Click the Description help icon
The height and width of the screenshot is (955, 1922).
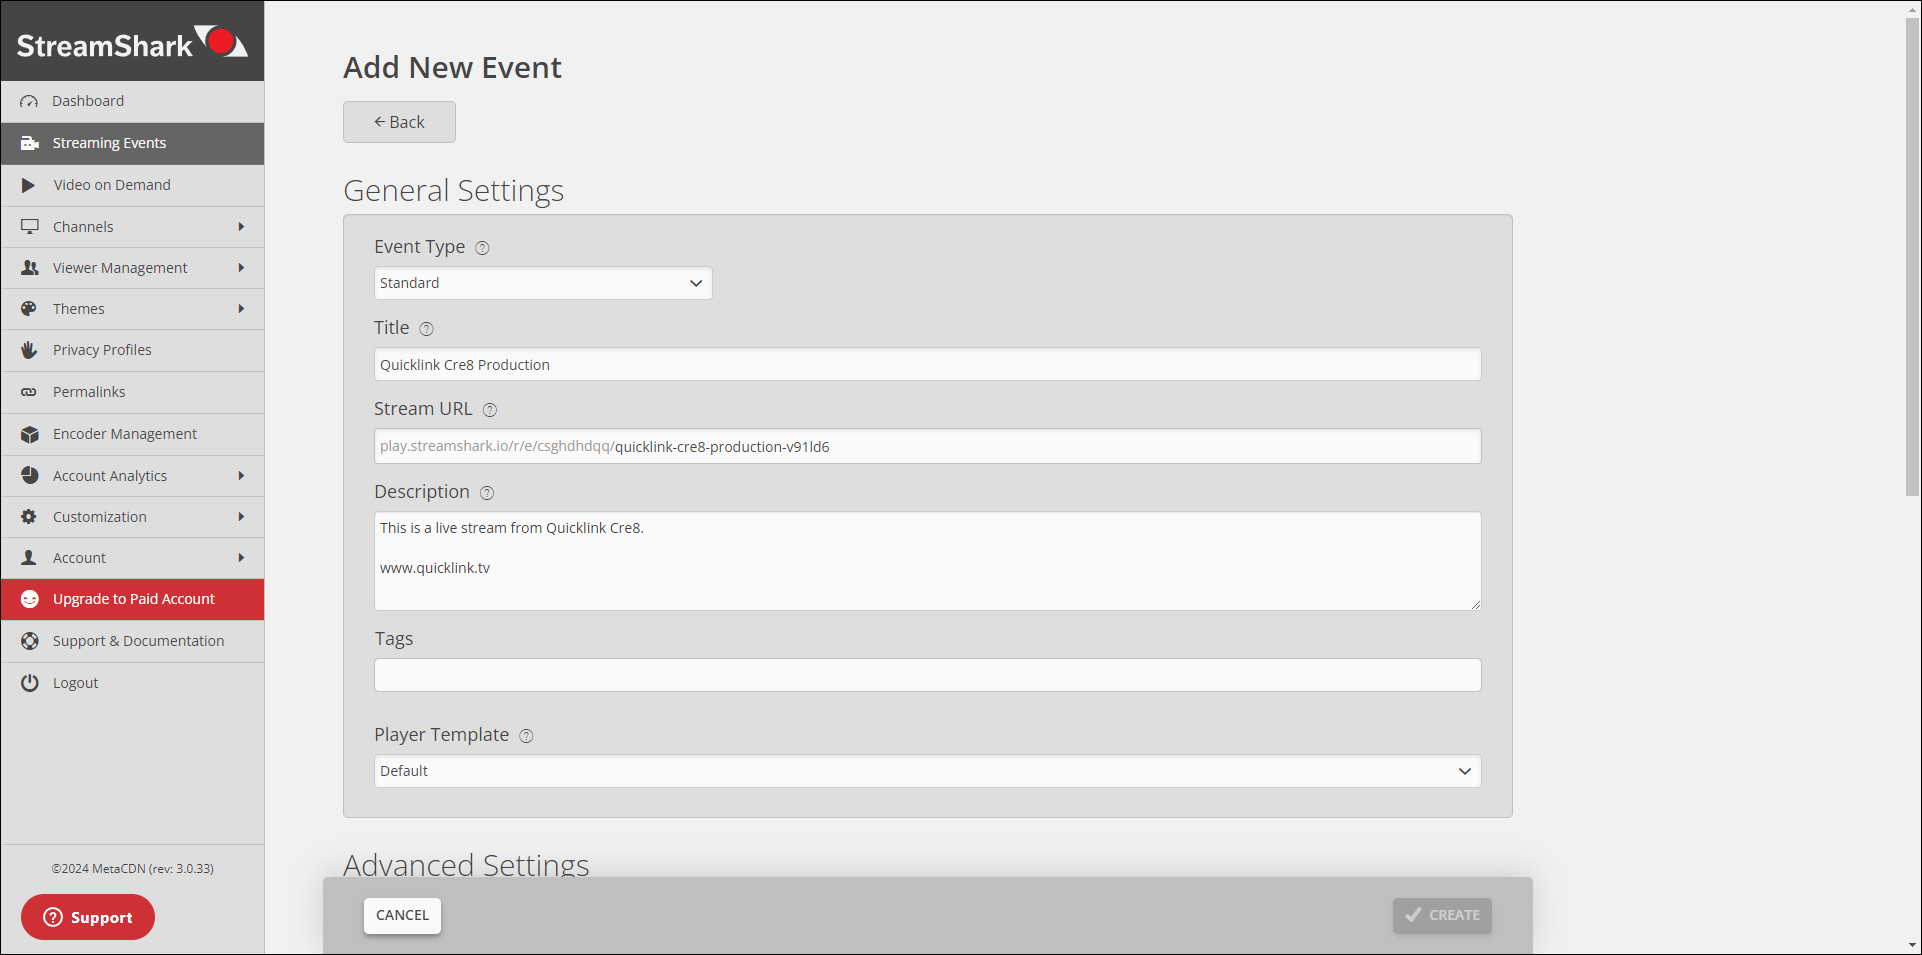[x=487, y=493]
